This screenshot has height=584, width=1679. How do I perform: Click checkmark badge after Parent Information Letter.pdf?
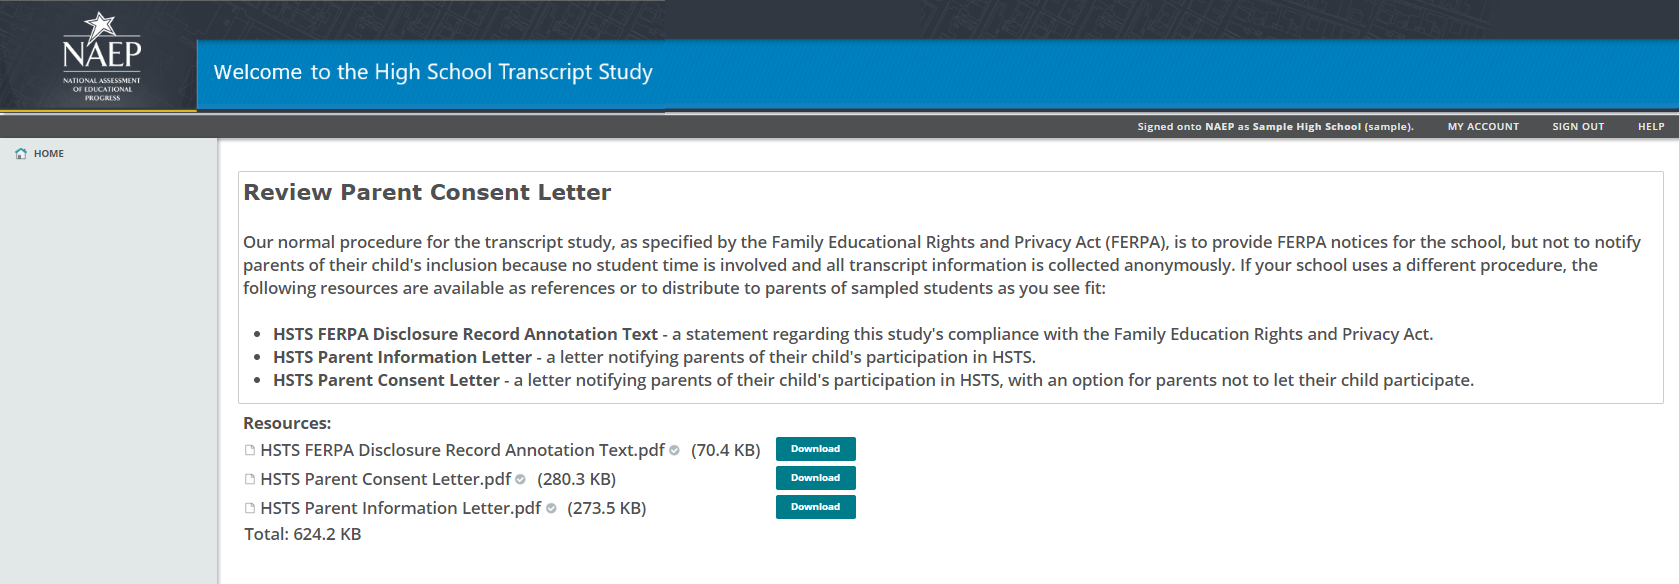point(551,508)
